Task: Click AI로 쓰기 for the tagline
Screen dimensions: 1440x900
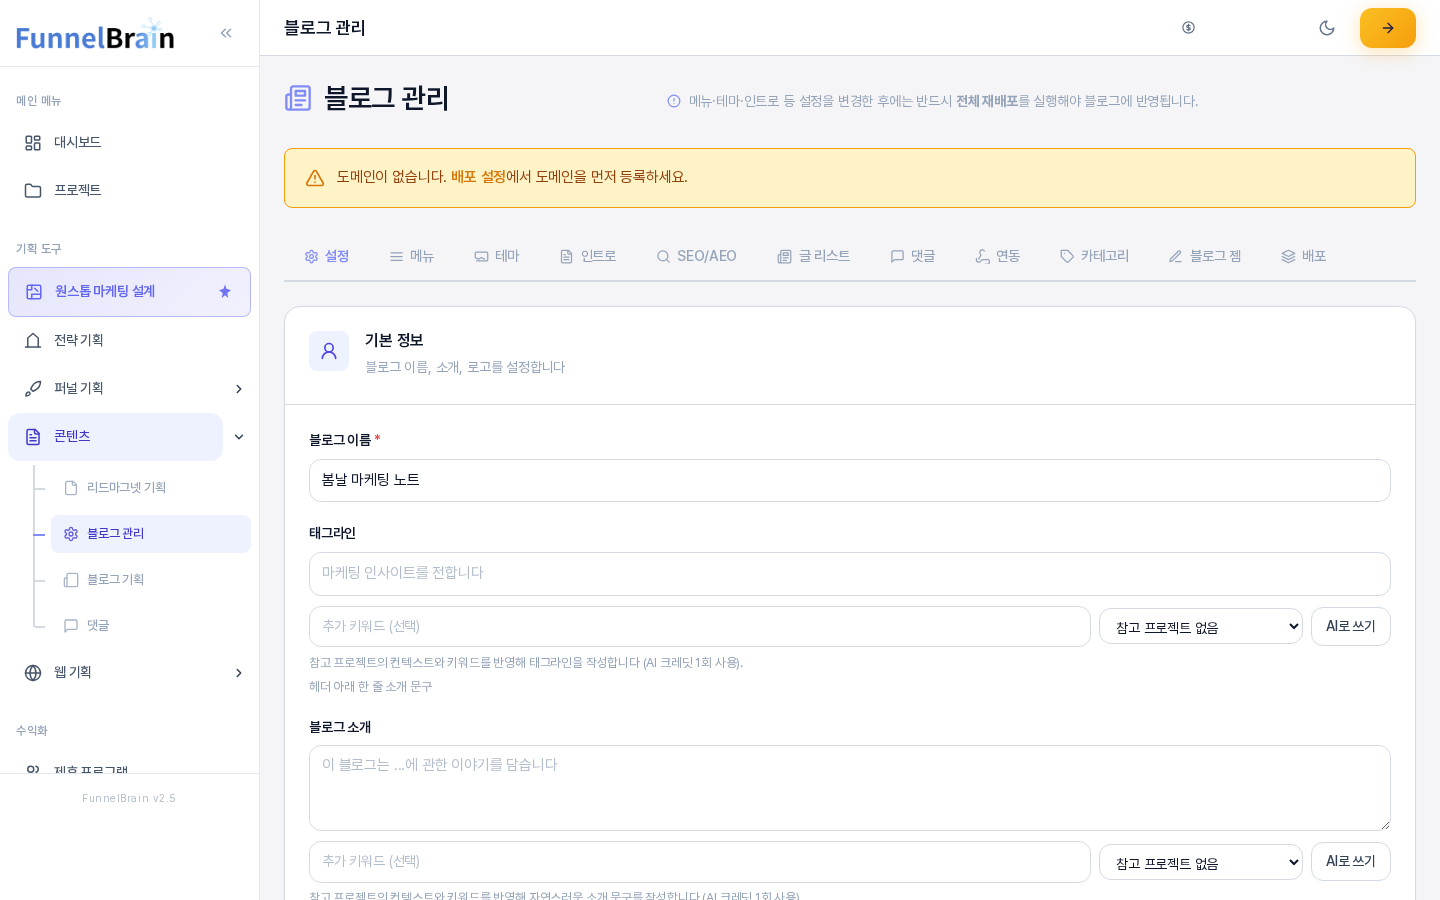Action: (1351, 627)
